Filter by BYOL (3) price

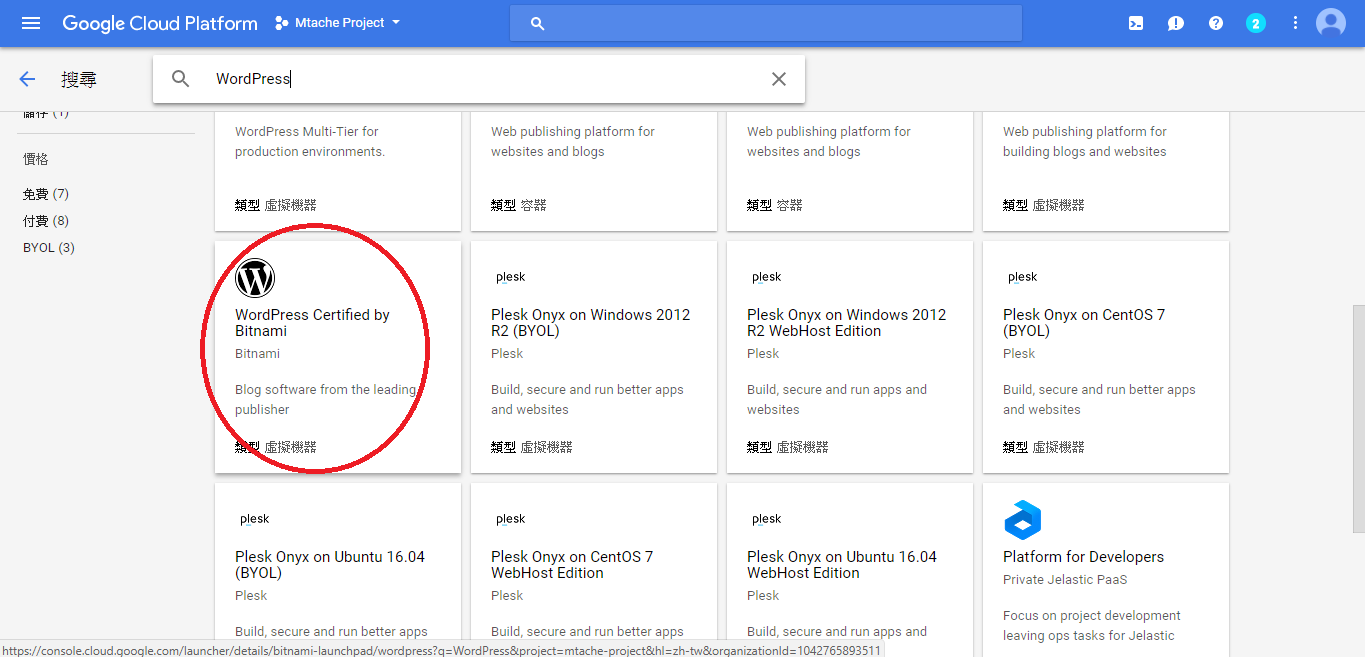pyautogui.click(x=49, y=248)
